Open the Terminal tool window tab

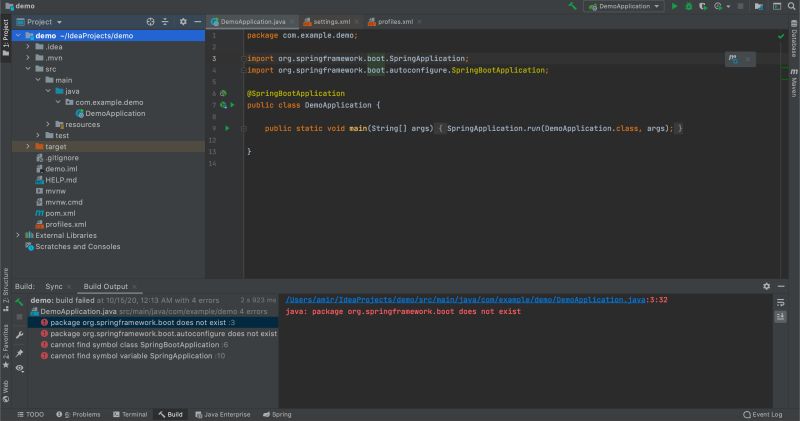point(130,414)
